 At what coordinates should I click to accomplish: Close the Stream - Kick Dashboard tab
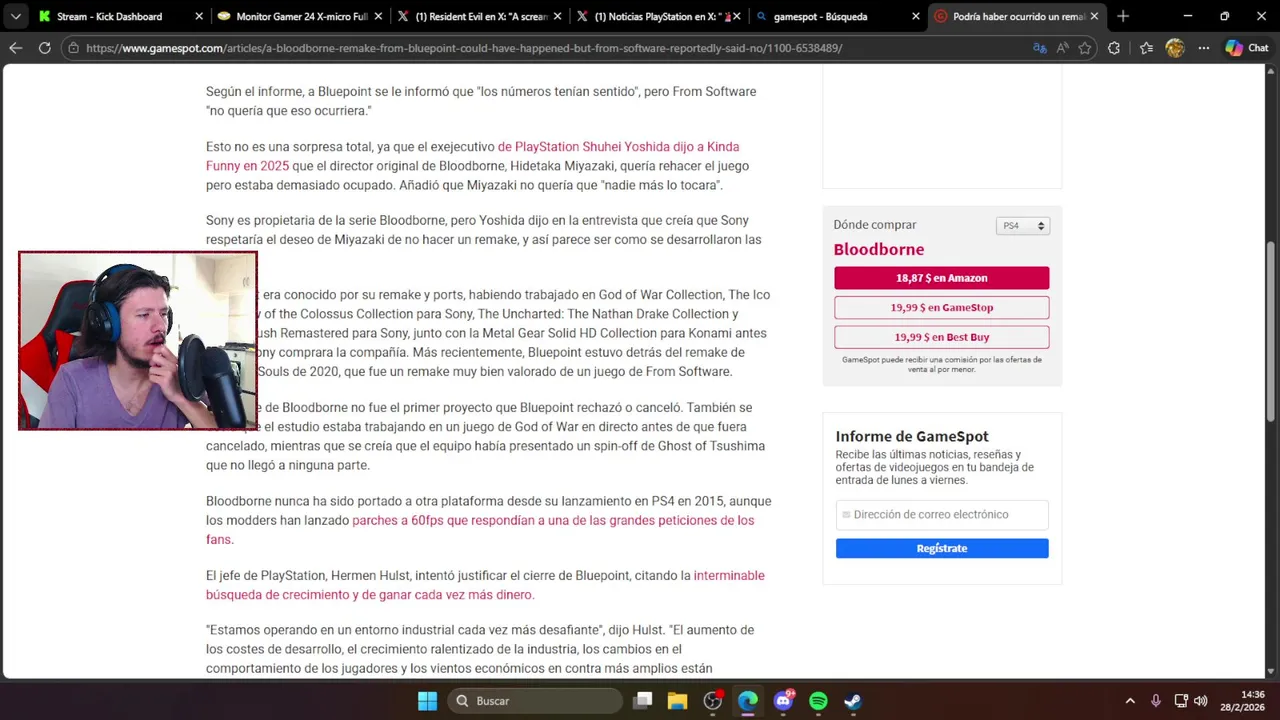click(x=198, y=16)
